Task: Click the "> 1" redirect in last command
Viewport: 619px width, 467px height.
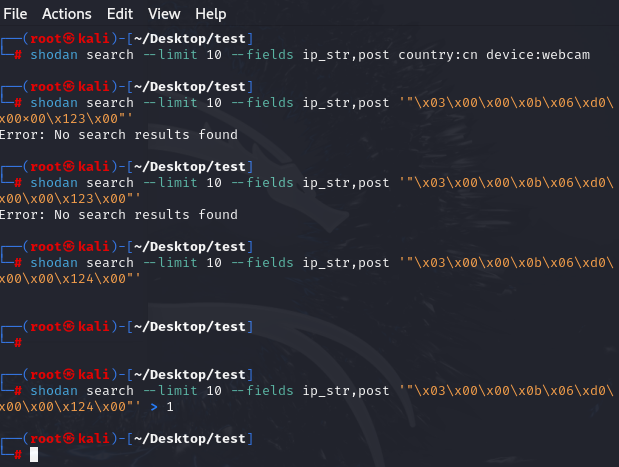Action: point(160,407)
